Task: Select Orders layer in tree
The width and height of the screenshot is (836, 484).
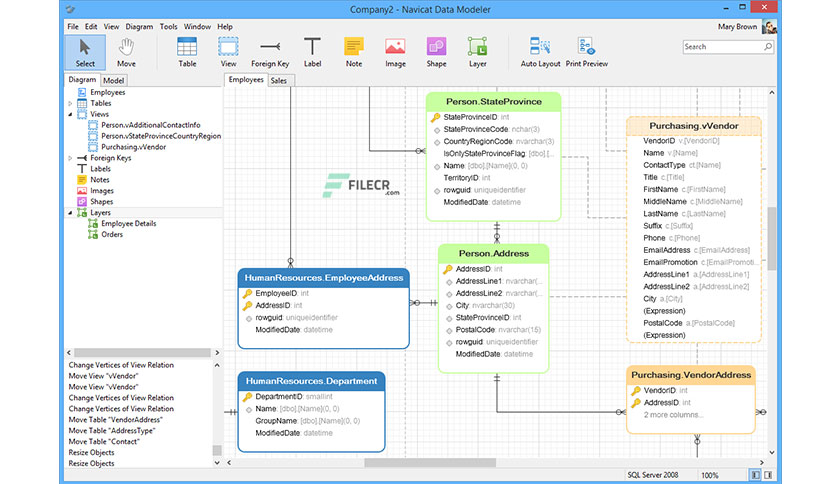Action: tap(112, 235)
